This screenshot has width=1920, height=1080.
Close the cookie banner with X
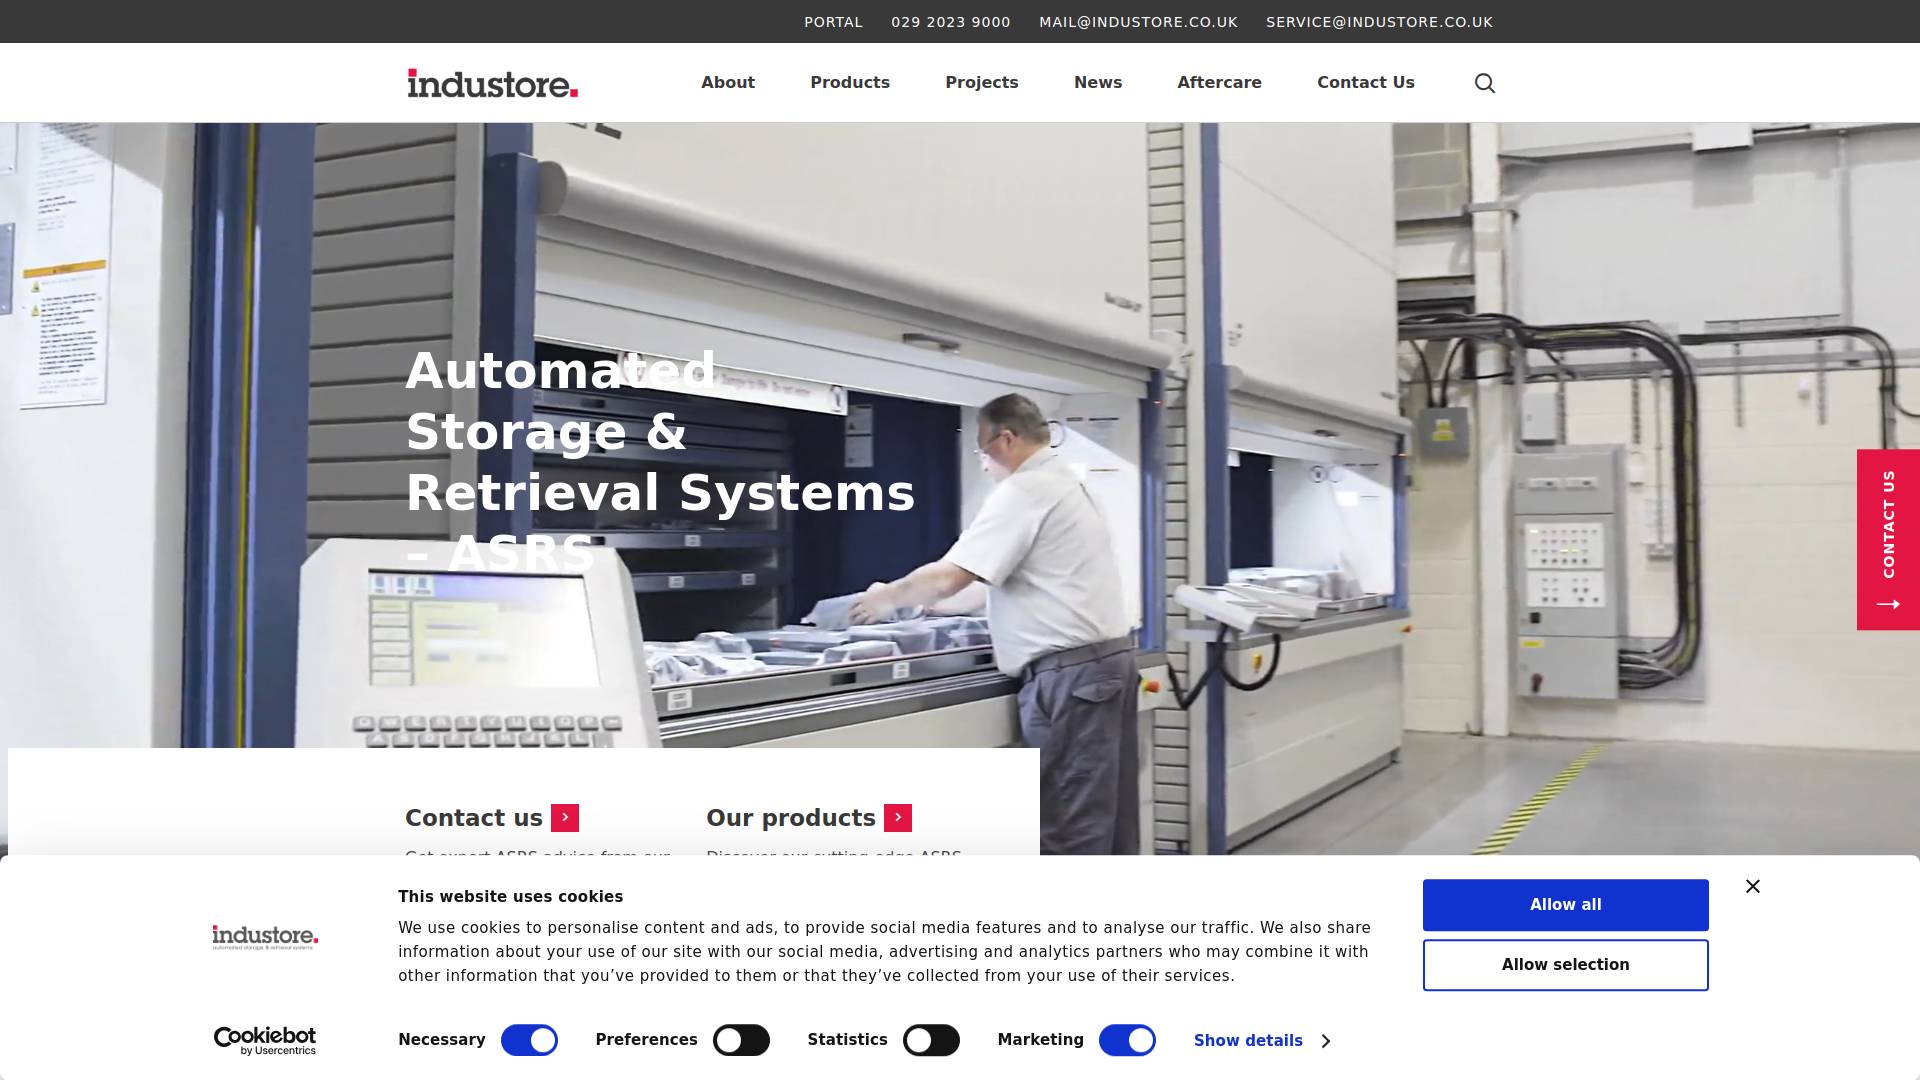pos(1753,887)
